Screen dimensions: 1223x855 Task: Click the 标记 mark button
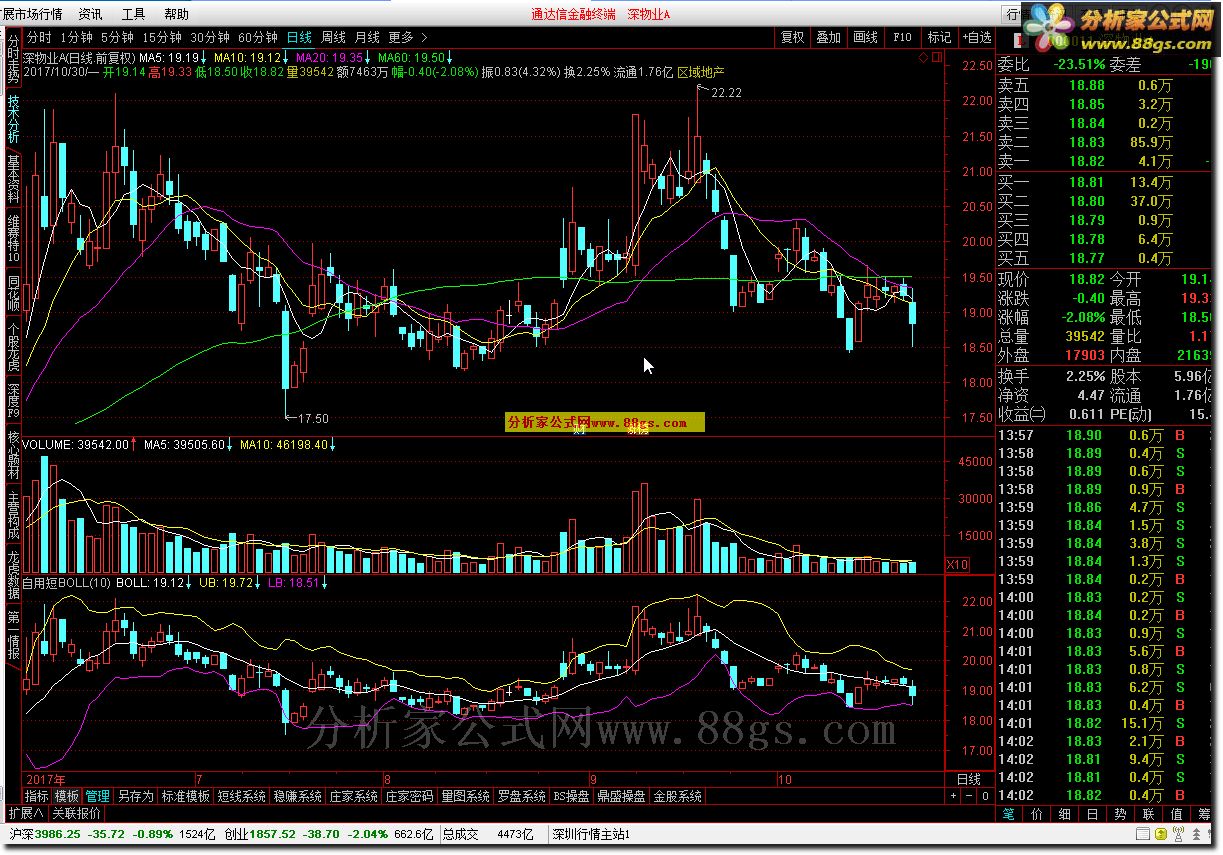(x=939, y=37)
